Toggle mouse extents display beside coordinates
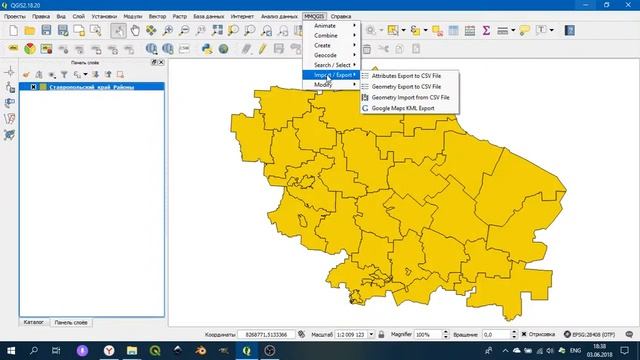The image size is (640, 360). [301, 334]
